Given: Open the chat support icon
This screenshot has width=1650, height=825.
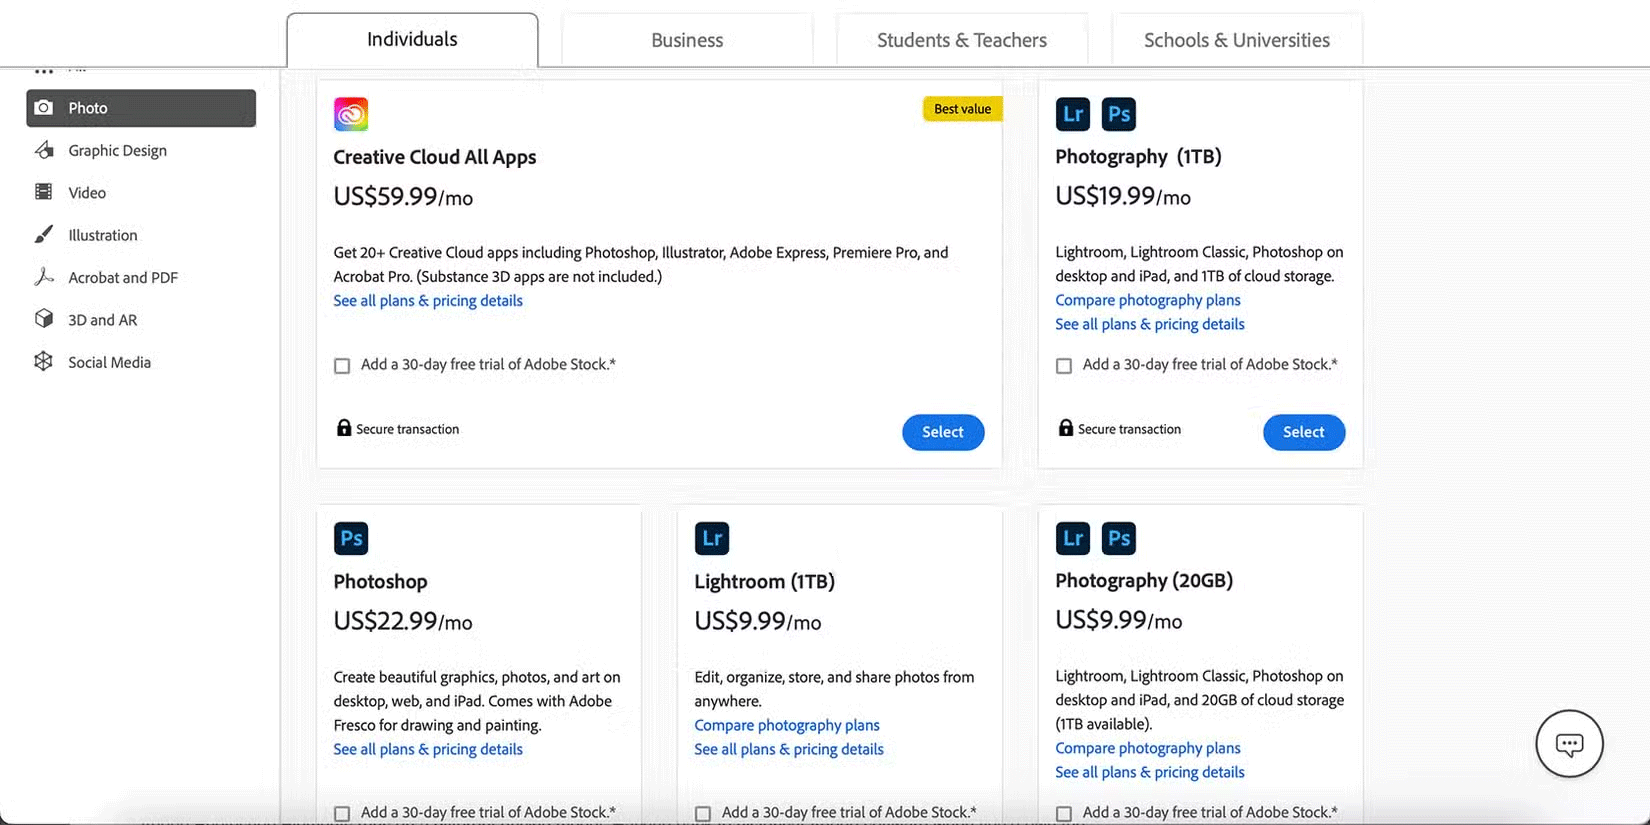Looking at the screenshot, I should [1569, 744].
